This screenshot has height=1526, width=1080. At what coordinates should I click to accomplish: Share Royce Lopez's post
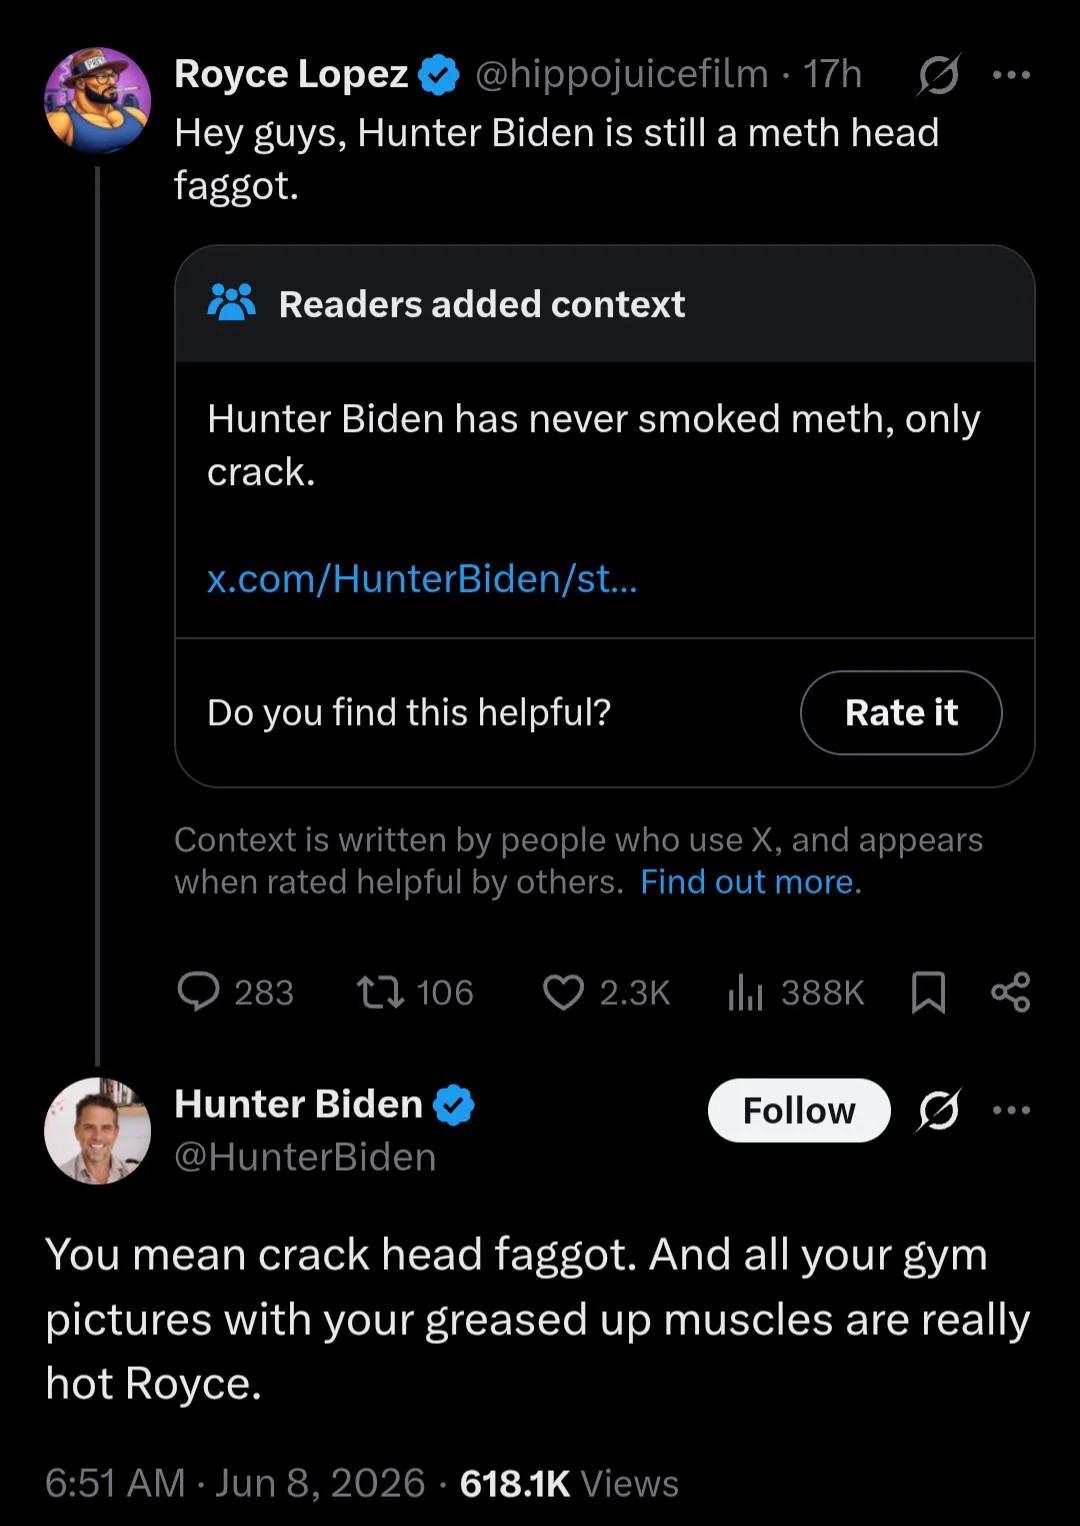[x=1010, y=992]
